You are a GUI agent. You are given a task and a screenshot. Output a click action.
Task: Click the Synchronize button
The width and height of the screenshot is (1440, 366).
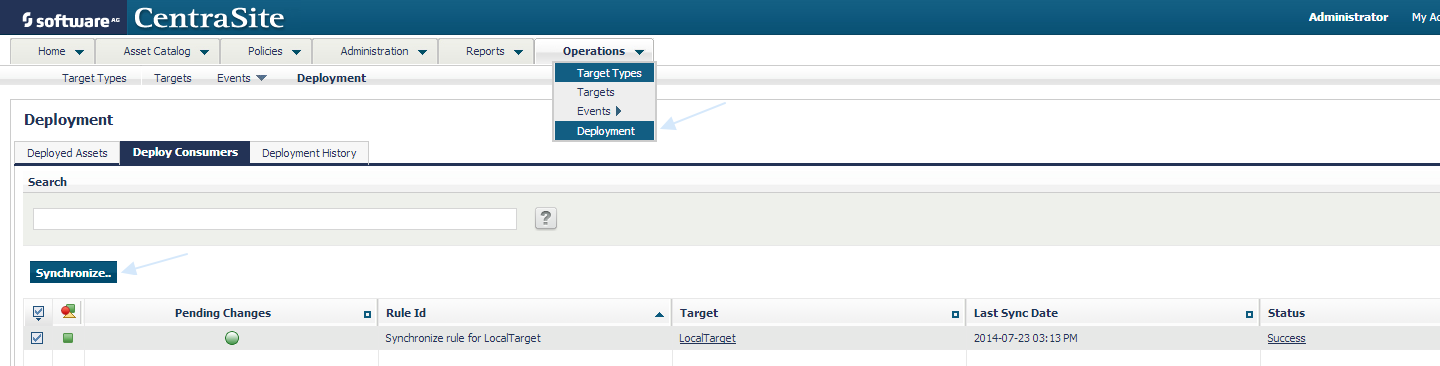tap(73, 272)
